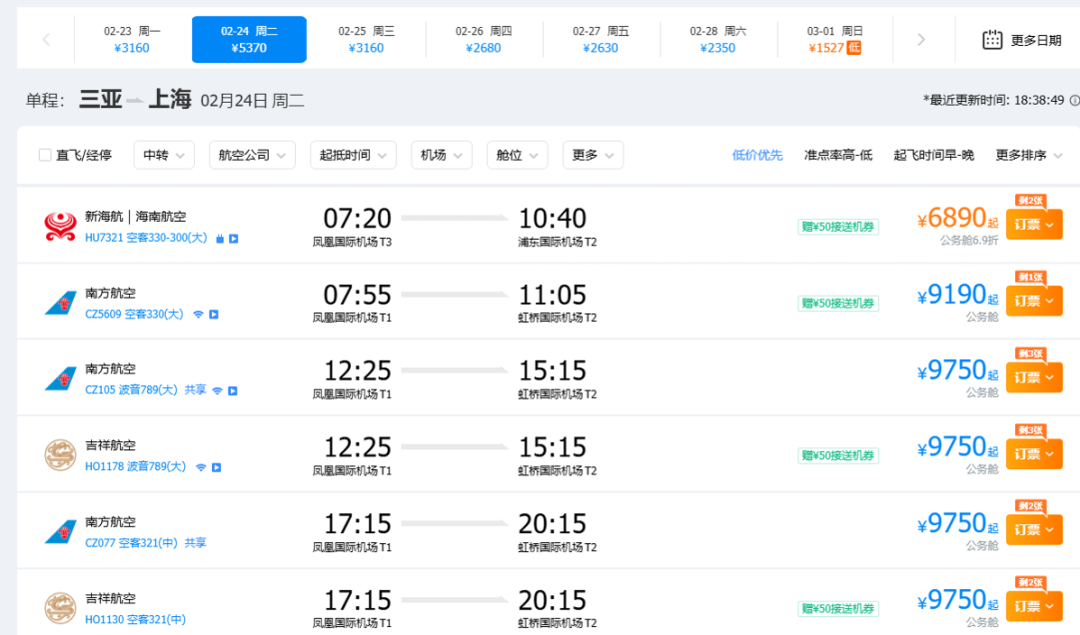Click the info icon beside update time
This screenshot has height=635, width=1080.
[1074, 101]
